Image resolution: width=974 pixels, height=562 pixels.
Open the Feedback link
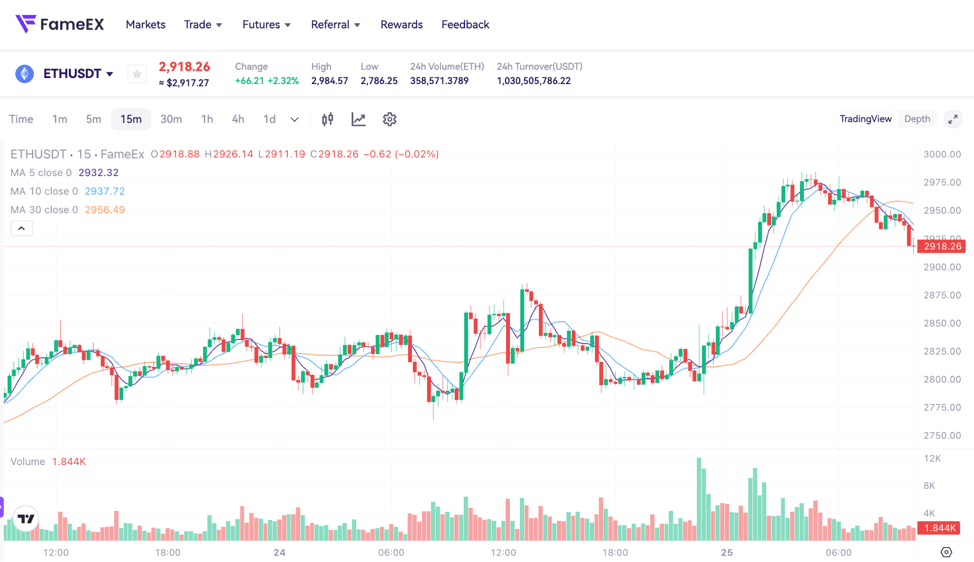[x=465, y=24]
